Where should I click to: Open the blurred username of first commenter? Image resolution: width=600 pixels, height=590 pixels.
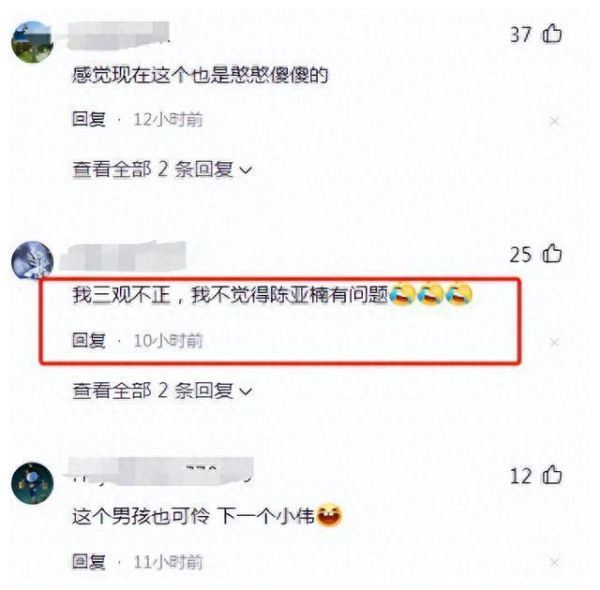[119, 35]
